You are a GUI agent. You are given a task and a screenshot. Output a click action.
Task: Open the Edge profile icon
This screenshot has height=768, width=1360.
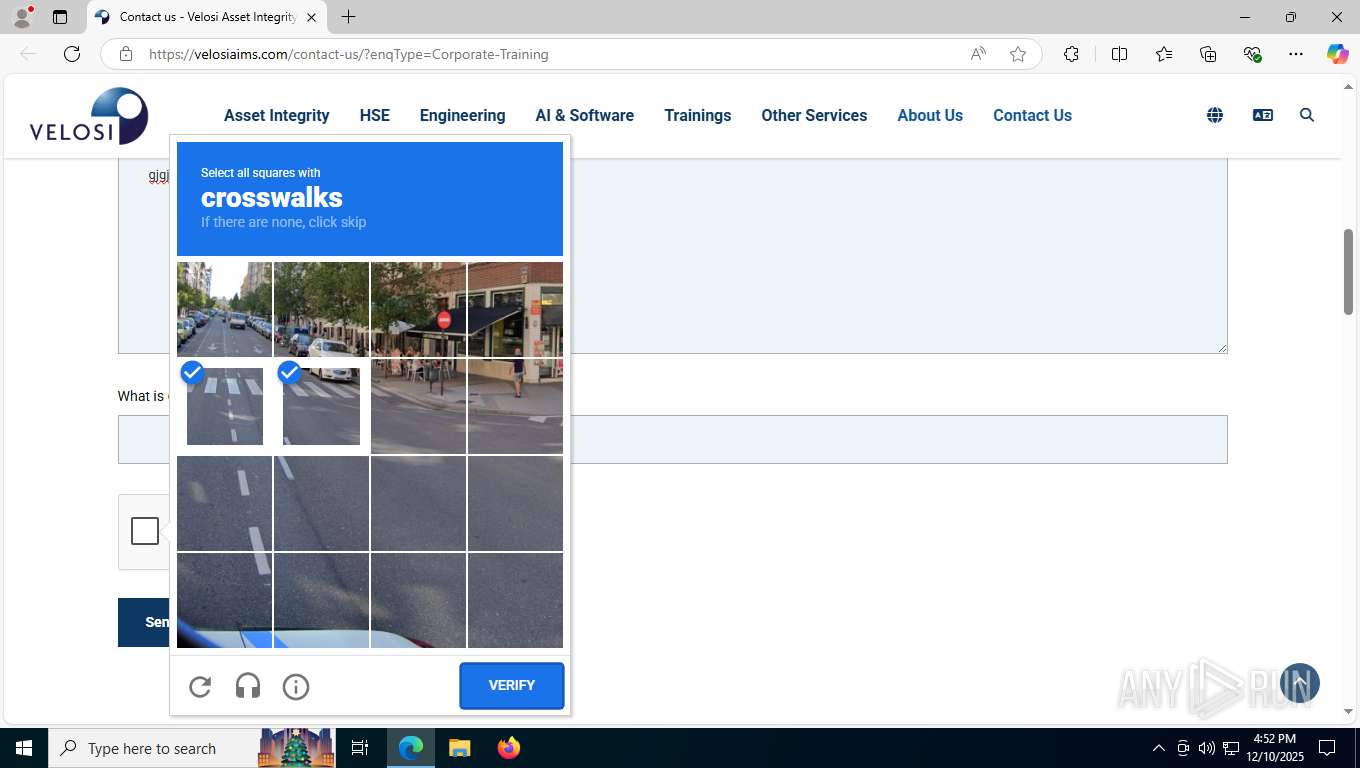[x=22, y=17]
